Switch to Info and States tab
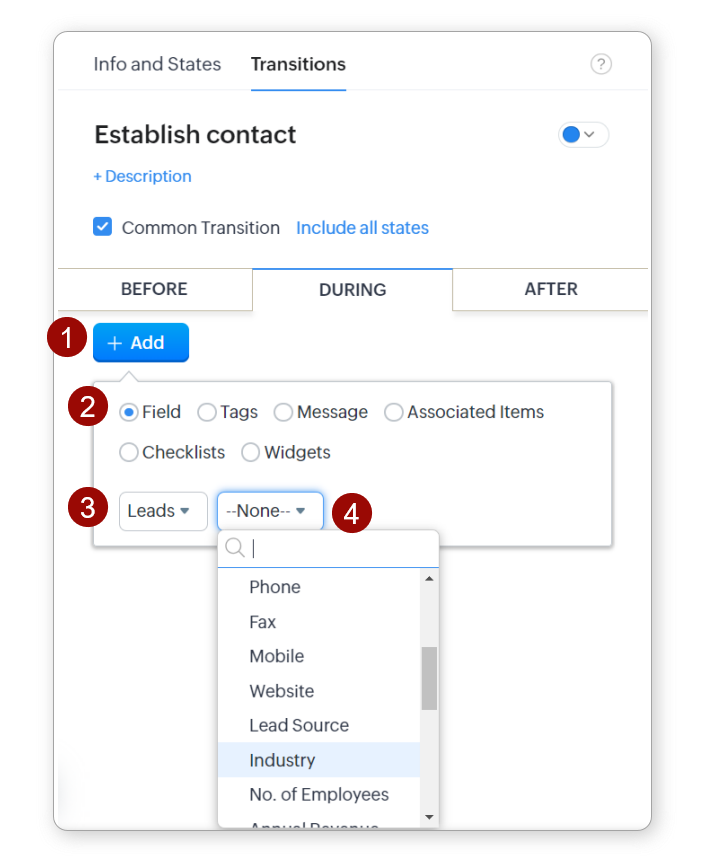704x863 pixels. 157,64
